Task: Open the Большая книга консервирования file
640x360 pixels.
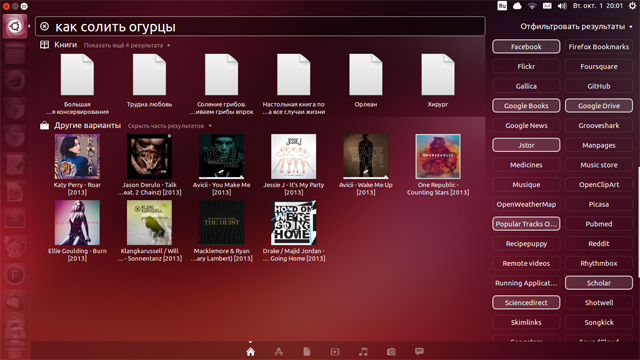Action: 77,84
